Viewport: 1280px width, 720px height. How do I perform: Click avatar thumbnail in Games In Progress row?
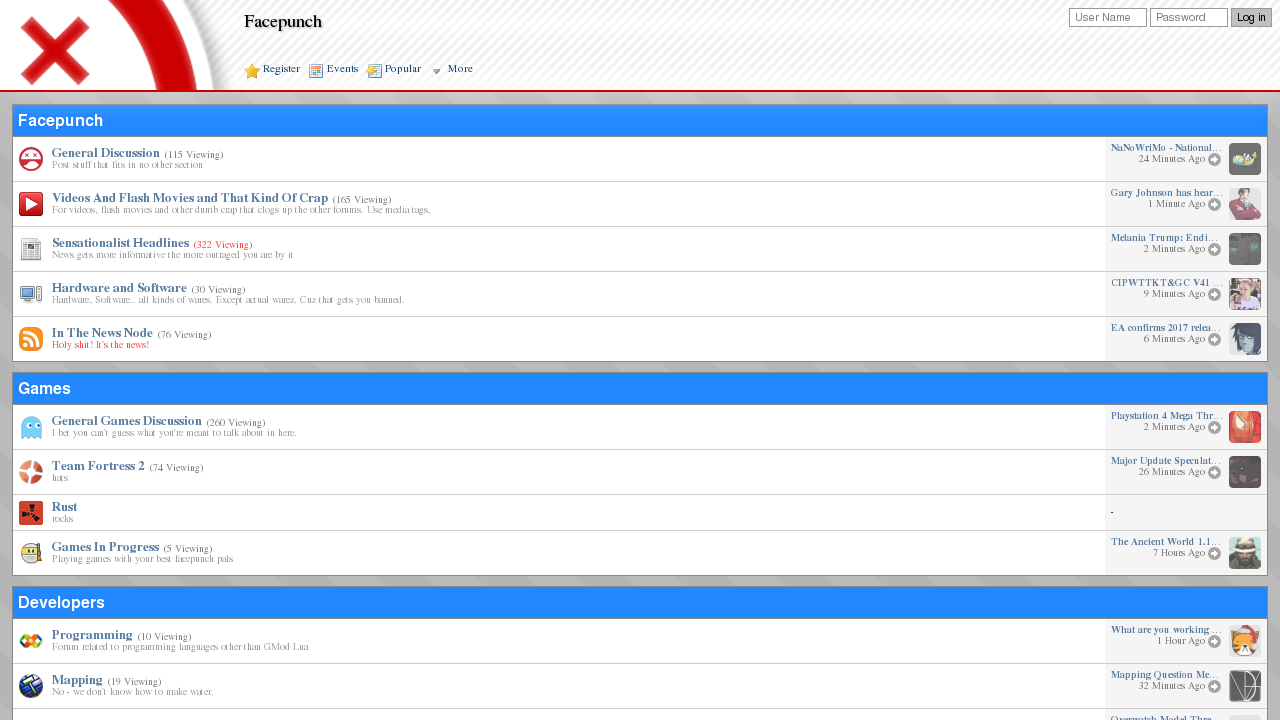tap(1245, 553)
